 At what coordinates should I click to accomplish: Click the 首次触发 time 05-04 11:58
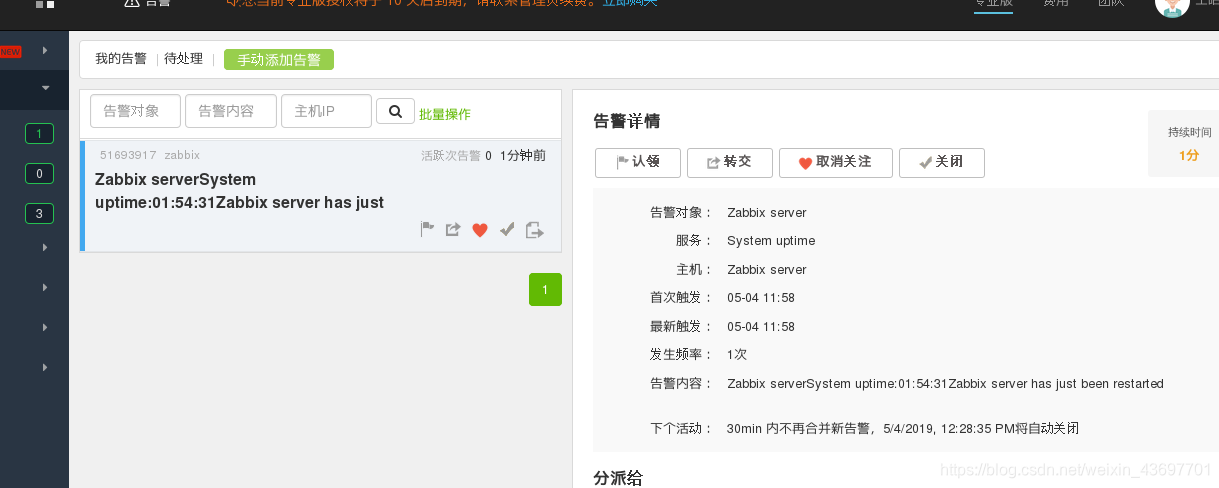point(761,298)
